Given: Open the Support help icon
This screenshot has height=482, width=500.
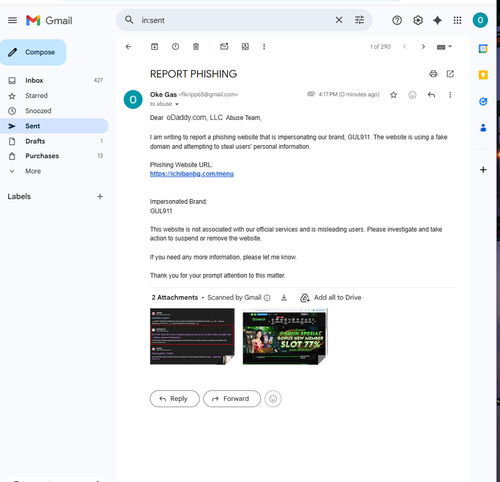Looking at the screenshot, I should coord(397,20).
